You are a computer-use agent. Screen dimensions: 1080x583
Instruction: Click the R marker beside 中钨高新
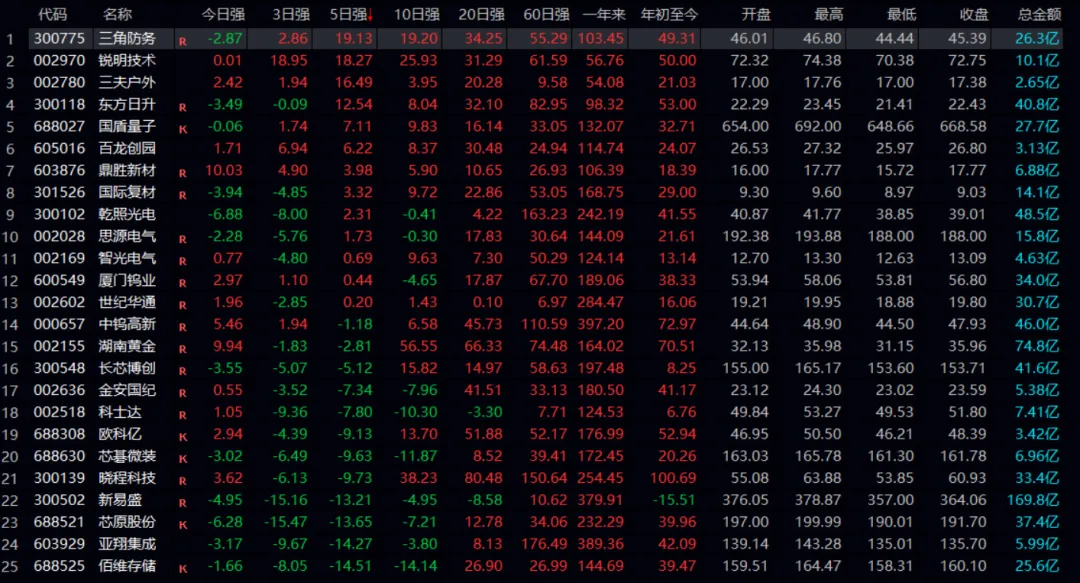pyautogui.click(x=183, y=327)
